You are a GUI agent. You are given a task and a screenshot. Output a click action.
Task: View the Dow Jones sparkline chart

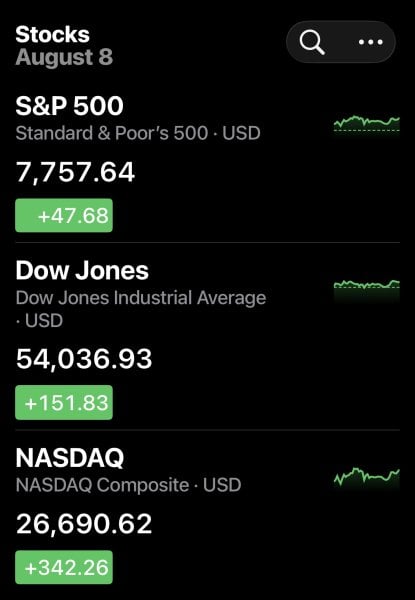[366, 289]
